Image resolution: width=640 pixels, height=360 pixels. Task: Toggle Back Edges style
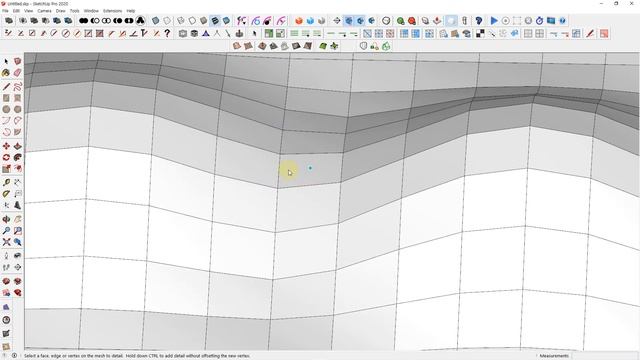[x=167, y=20]
